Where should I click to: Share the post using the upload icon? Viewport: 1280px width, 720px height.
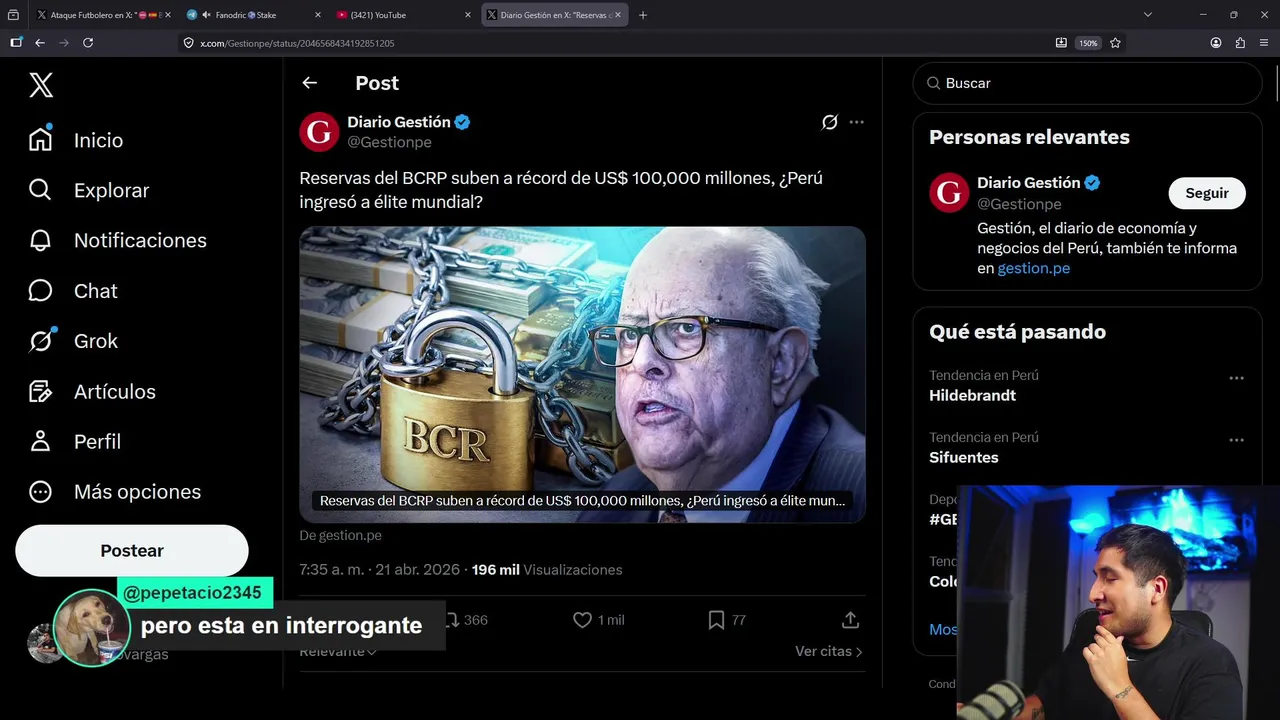(850, 620)
